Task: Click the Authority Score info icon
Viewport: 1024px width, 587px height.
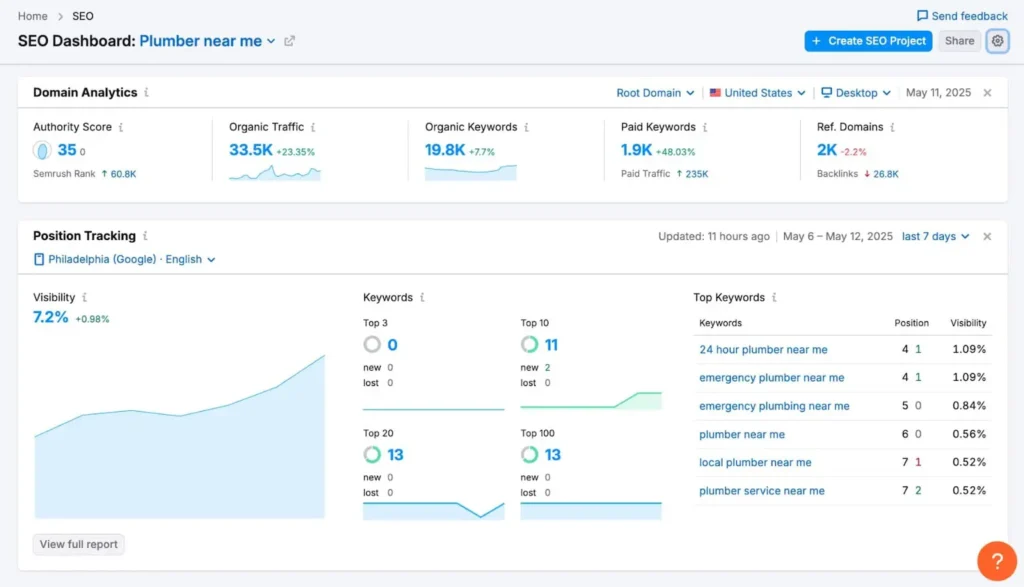Action: (x=122, y=128)
